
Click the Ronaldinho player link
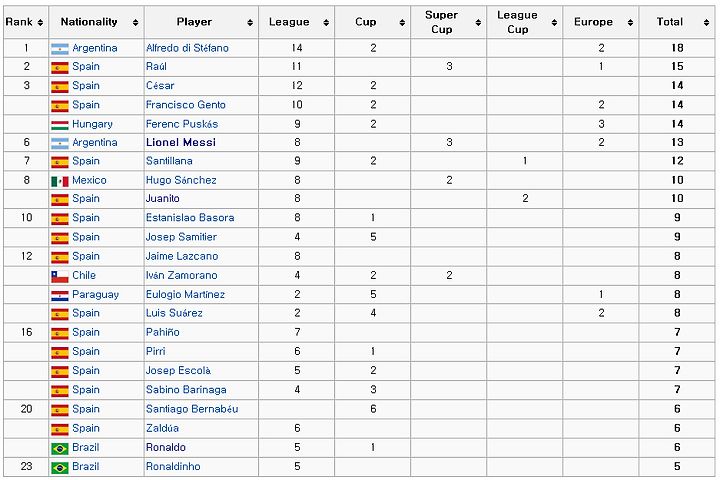(x=173, y=467)
